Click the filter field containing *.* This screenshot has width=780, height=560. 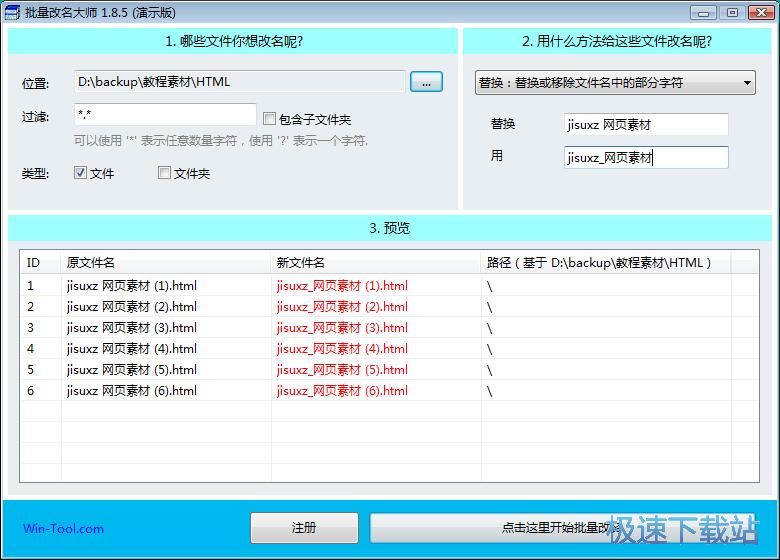coord(165,114)
